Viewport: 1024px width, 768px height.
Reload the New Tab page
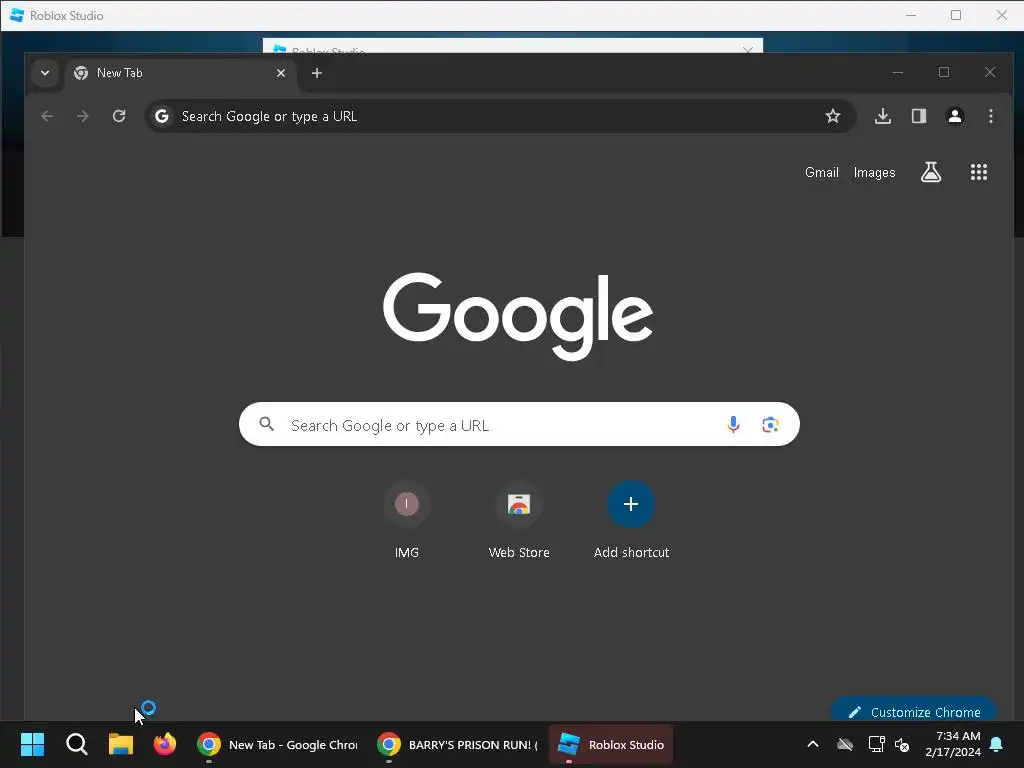[119, 116]
